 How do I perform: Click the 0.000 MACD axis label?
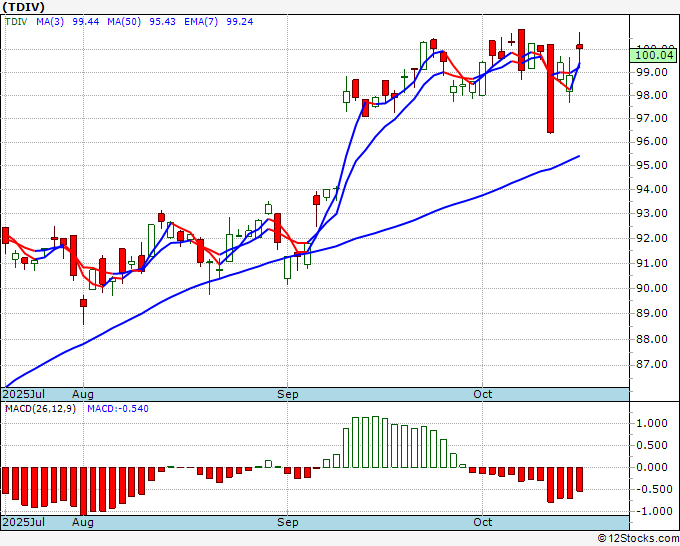[x=653, y=467]
